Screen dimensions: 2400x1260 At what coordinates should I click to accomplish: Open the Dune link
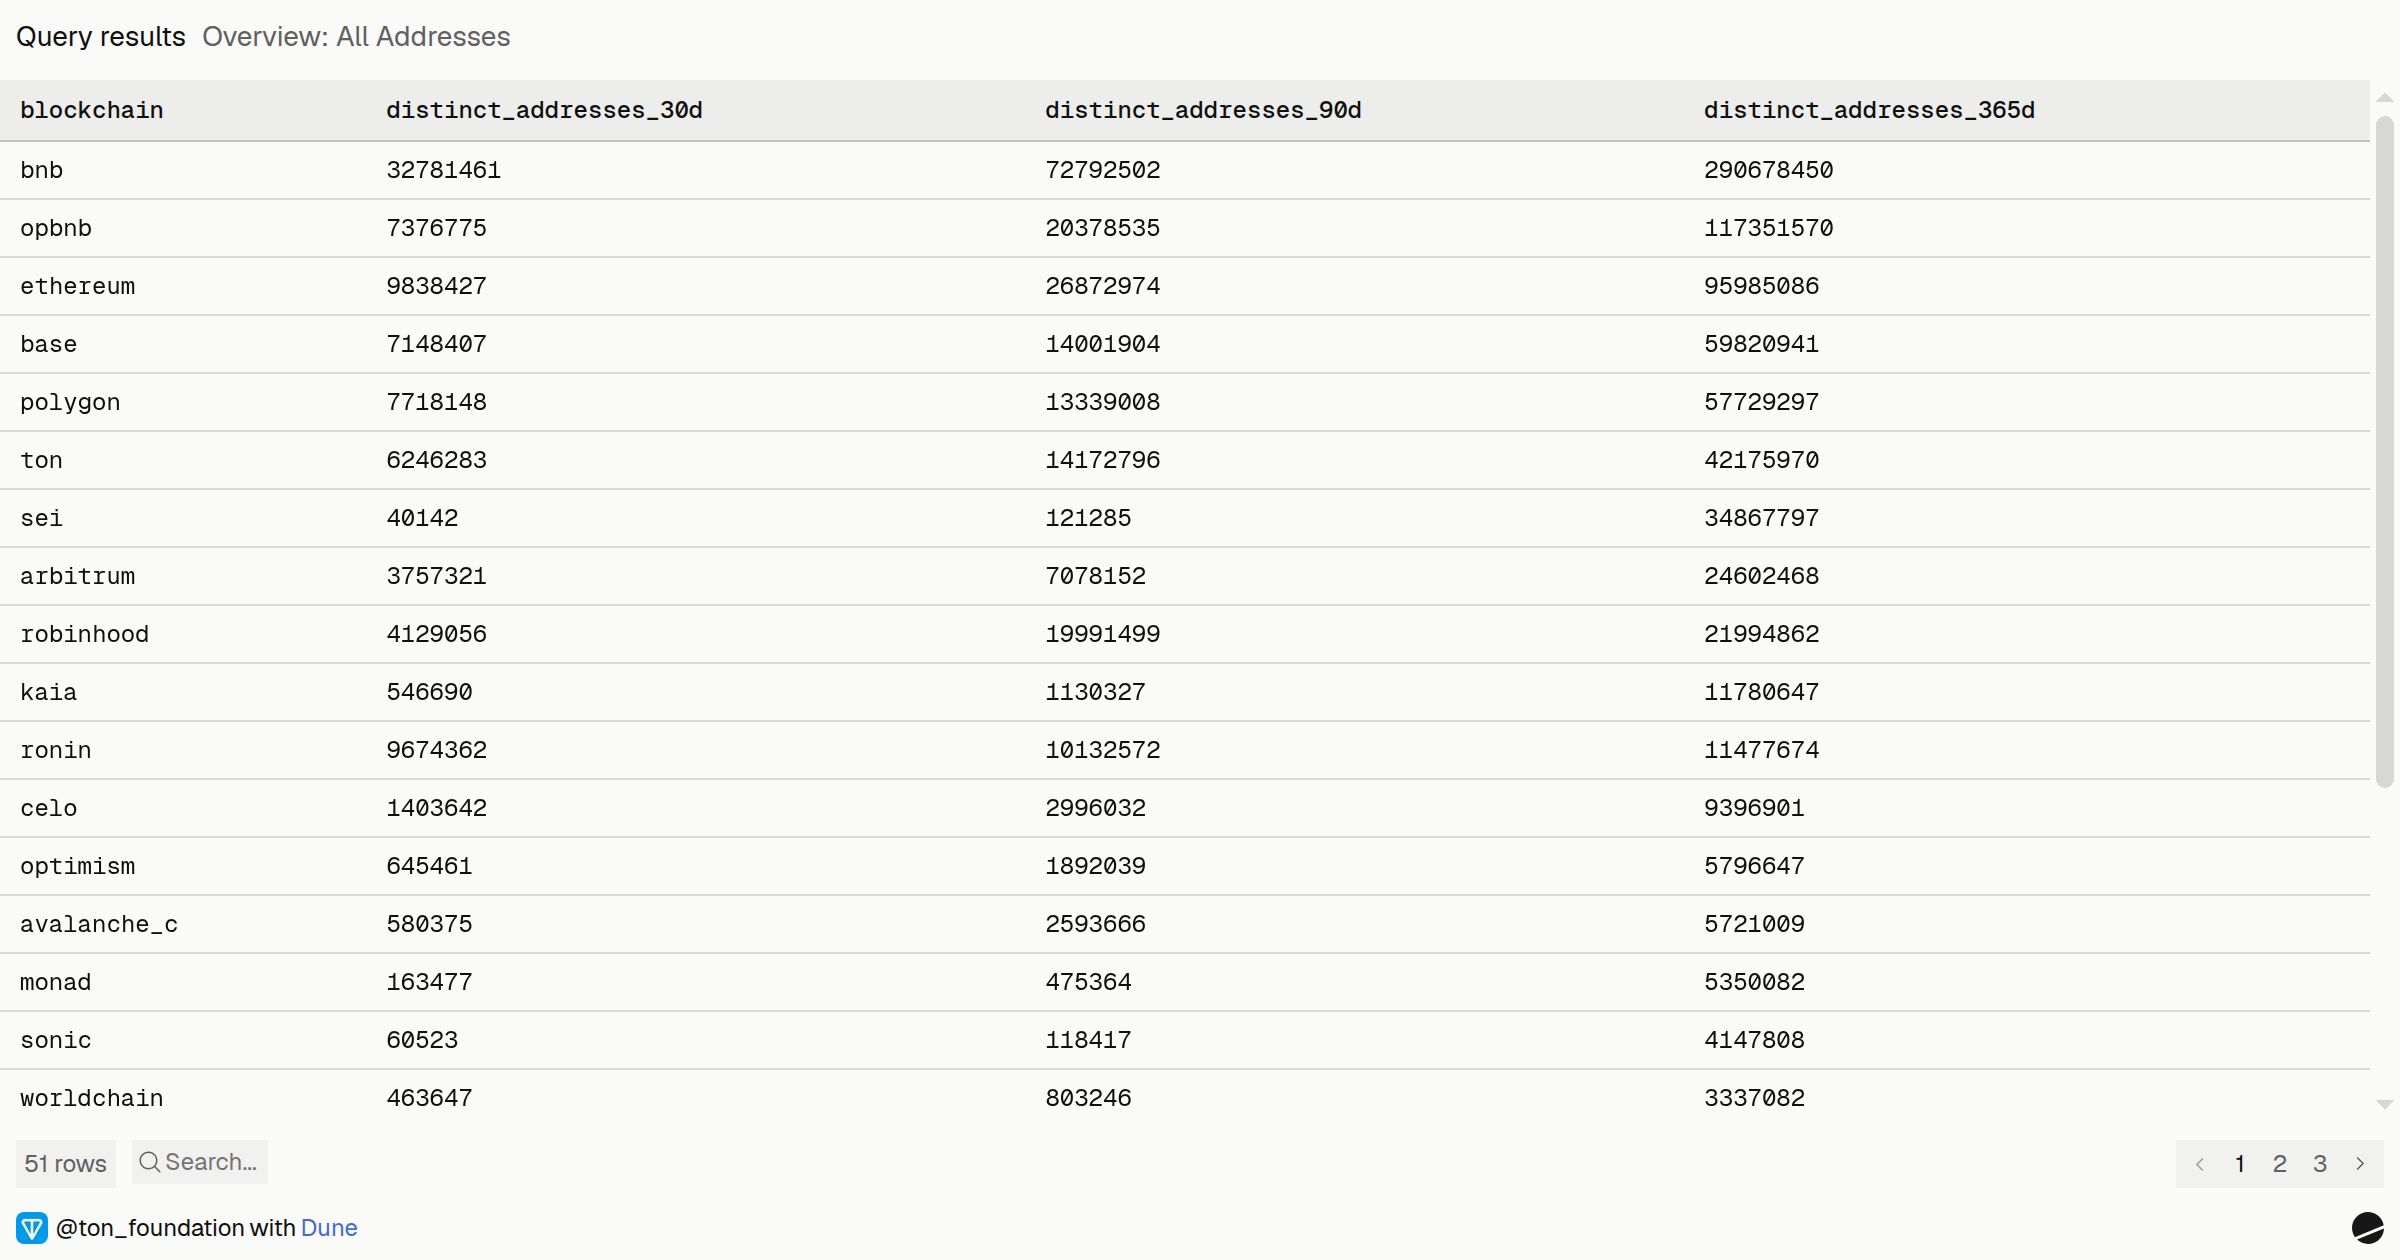point(329,1228)
